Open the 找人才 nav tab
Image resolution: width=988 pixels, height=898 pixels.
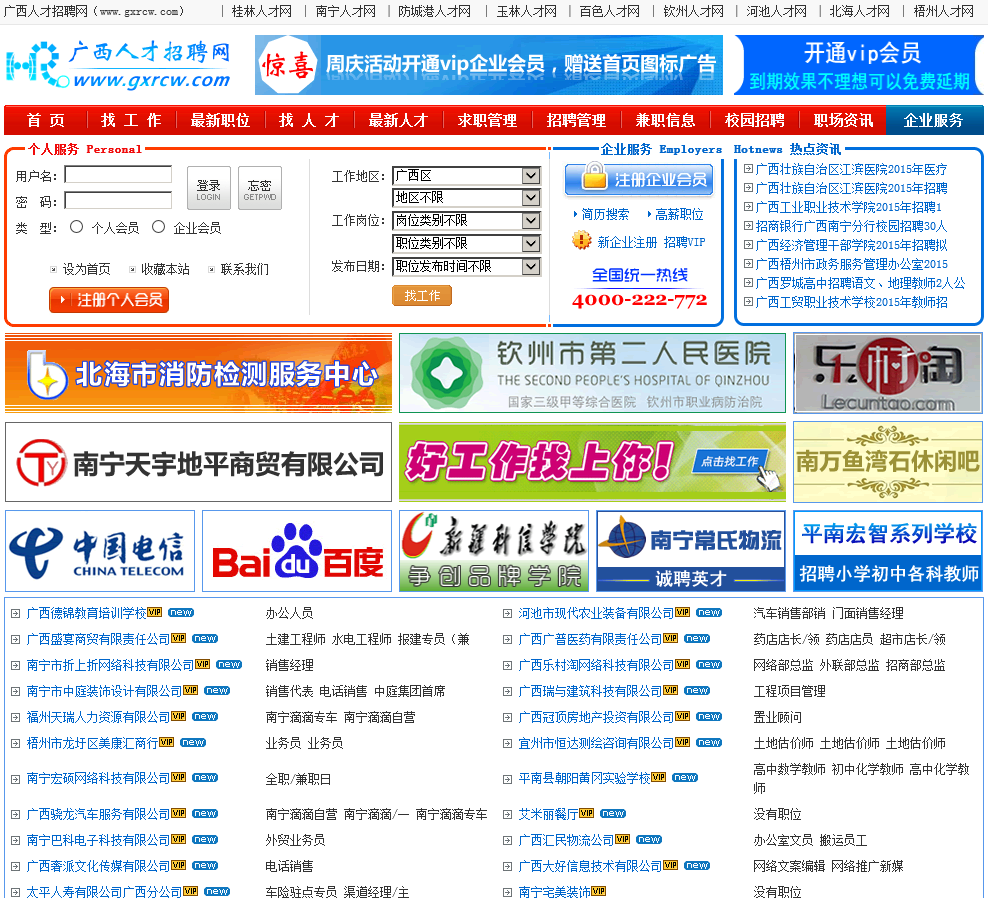point(309,120)
